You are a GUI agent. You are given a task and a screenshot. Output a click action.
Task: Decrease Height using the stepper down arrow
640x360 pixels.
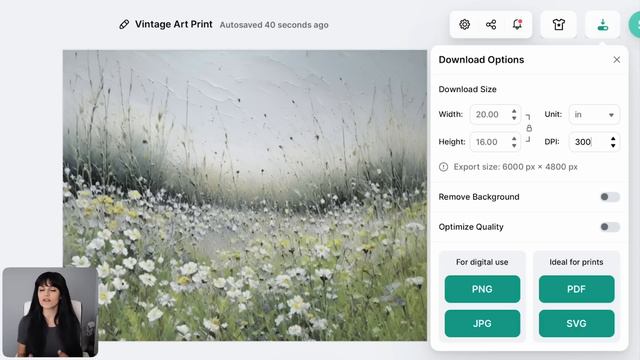click(514, 145)
